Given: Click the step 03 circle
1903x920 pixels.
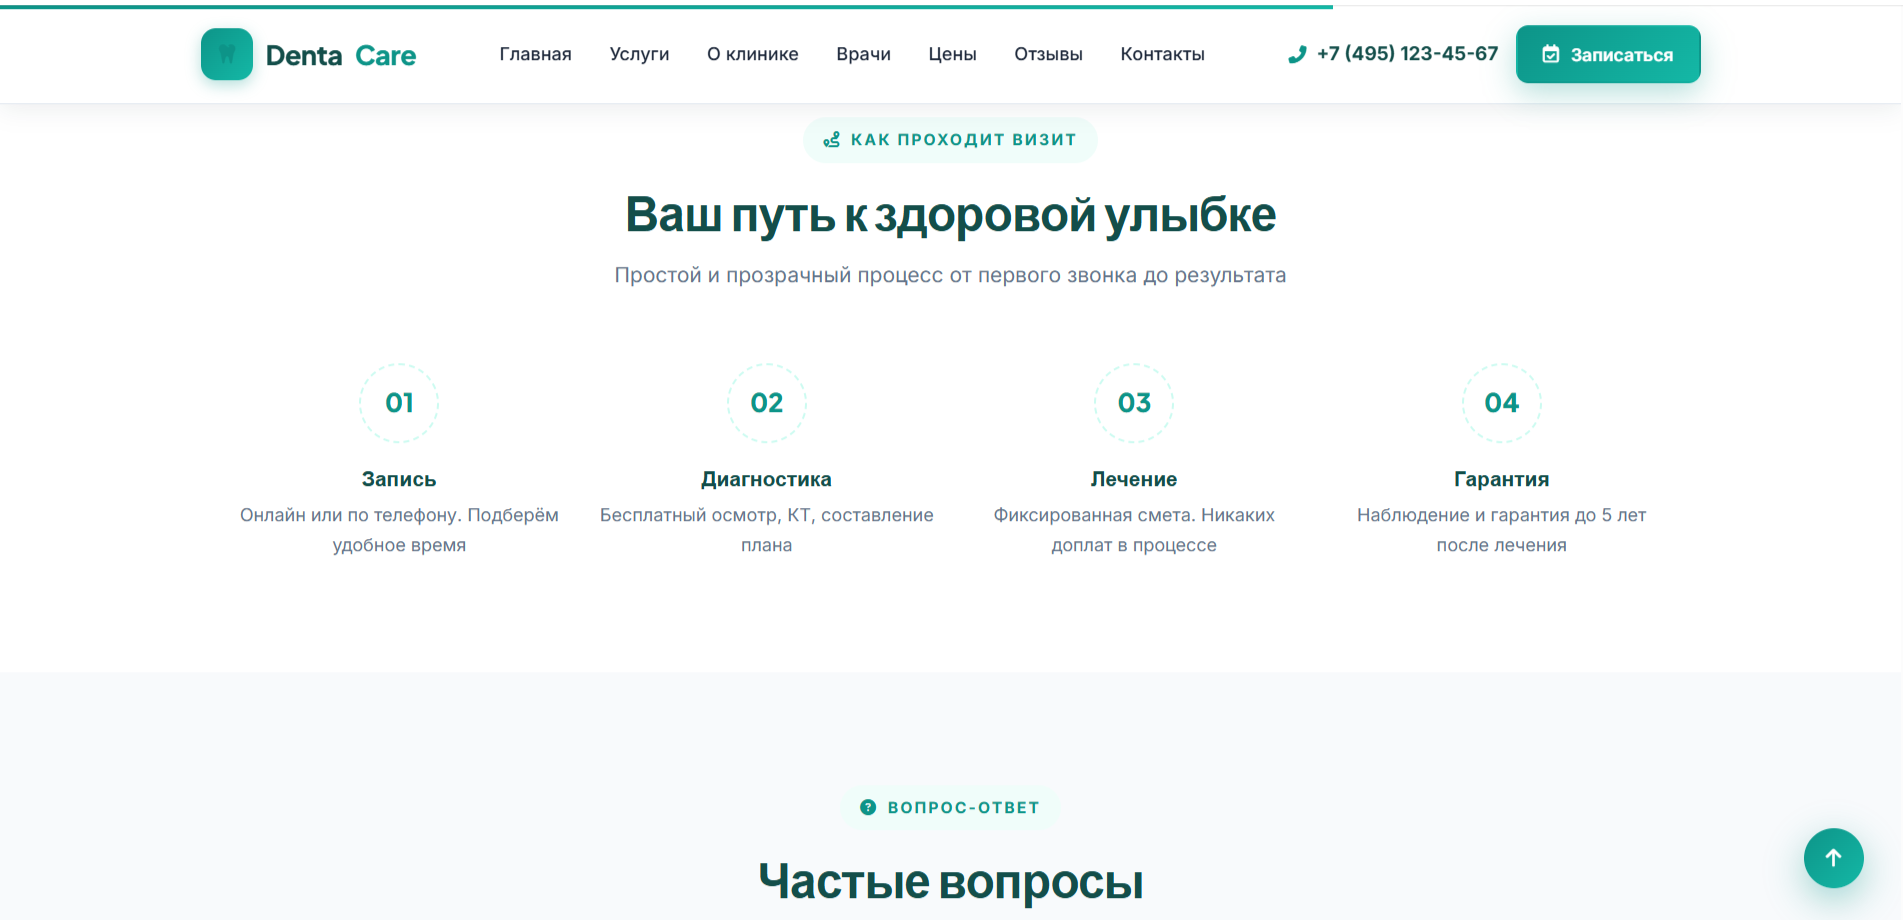Looking at the screenshot, I should tap(1134, 403).
